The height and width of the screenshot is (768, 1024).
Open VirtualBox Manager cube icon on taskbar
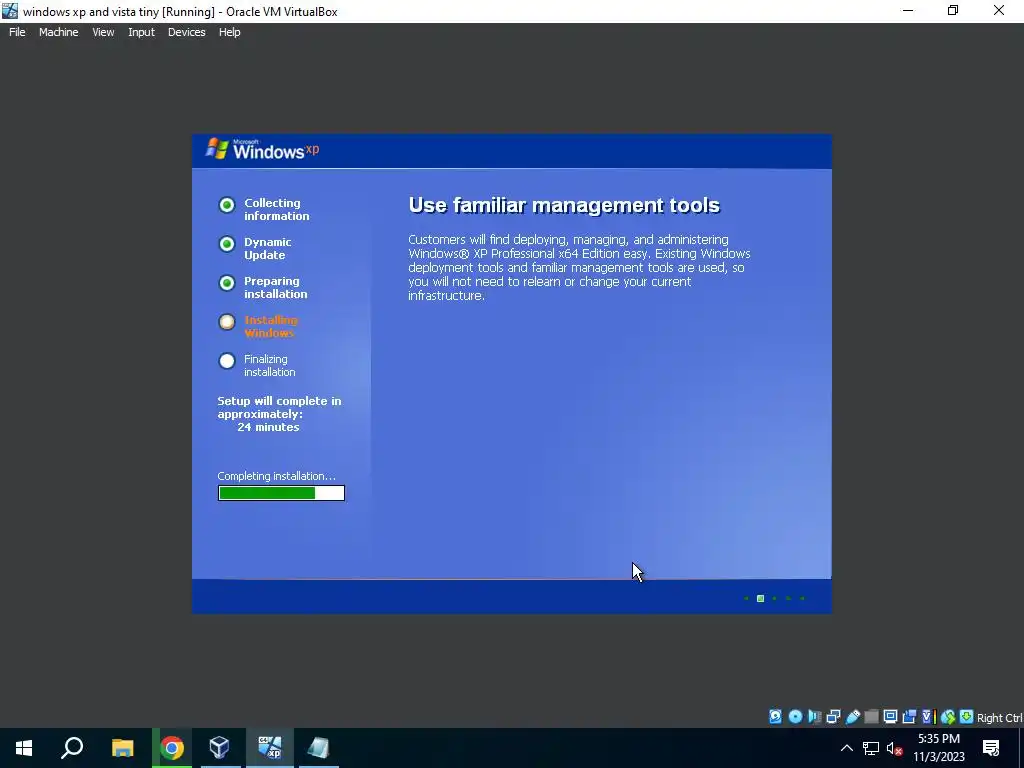(x=220, y=748)
